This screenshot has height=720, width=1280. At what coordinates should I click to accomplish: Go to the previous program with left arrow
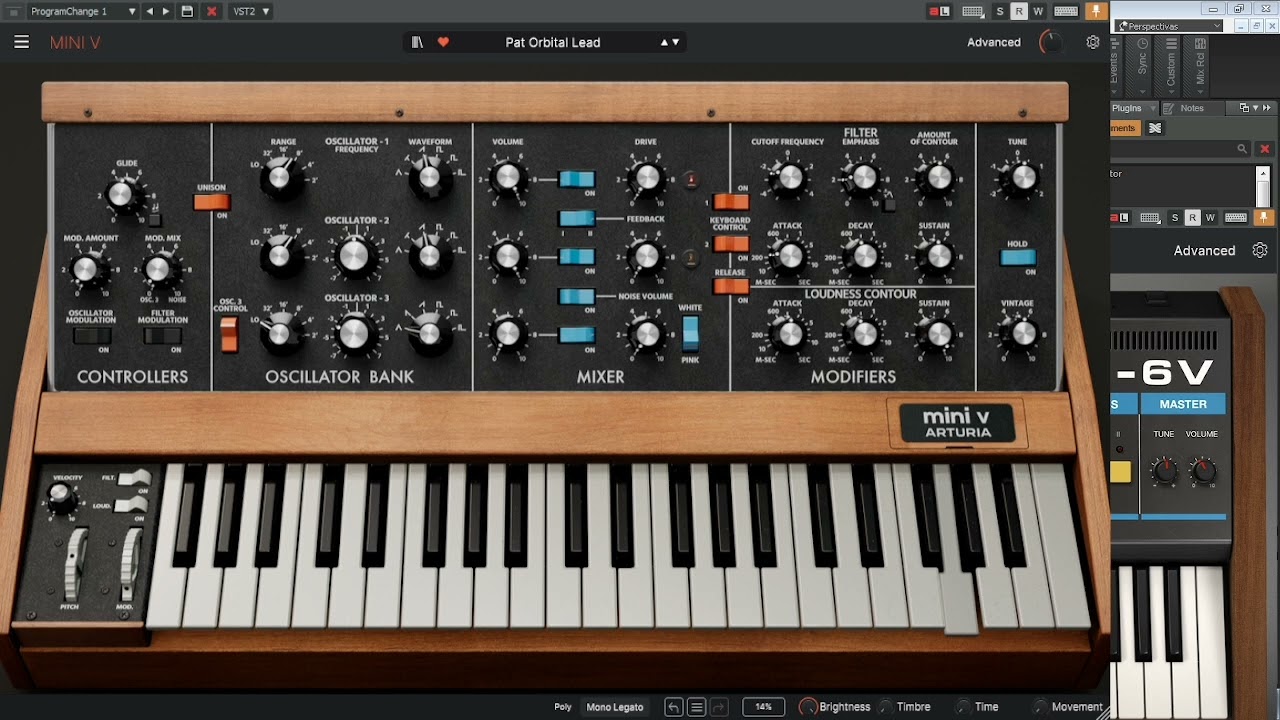[x=150, y=11]
